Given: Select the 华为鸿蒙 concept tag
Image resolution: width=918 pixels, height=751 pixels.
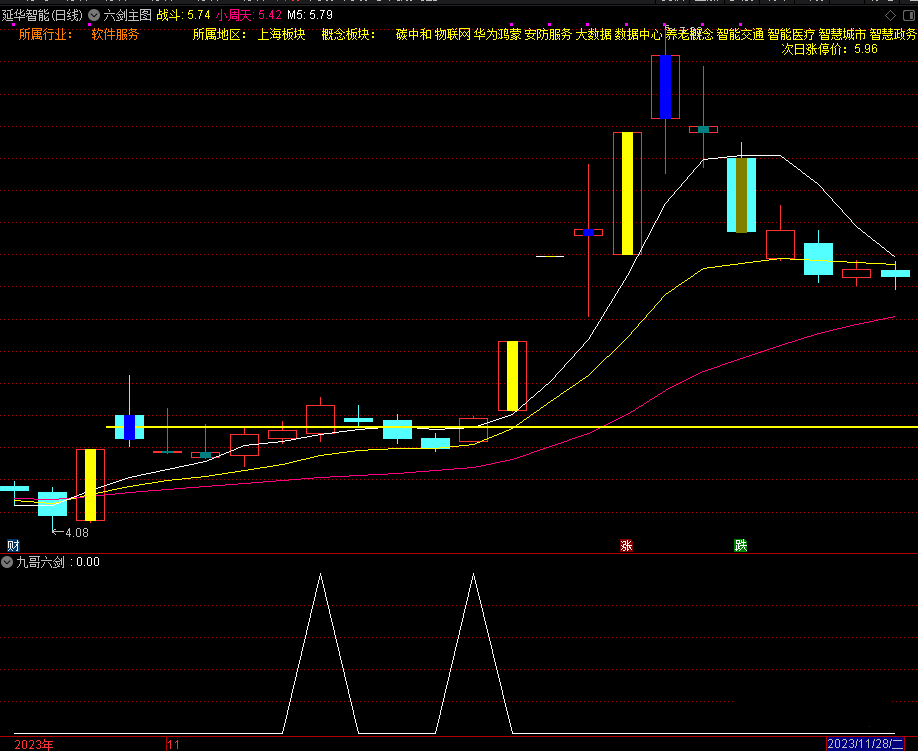Looking at the screenshot, I should pyautogui.click(x=497, y=34).
